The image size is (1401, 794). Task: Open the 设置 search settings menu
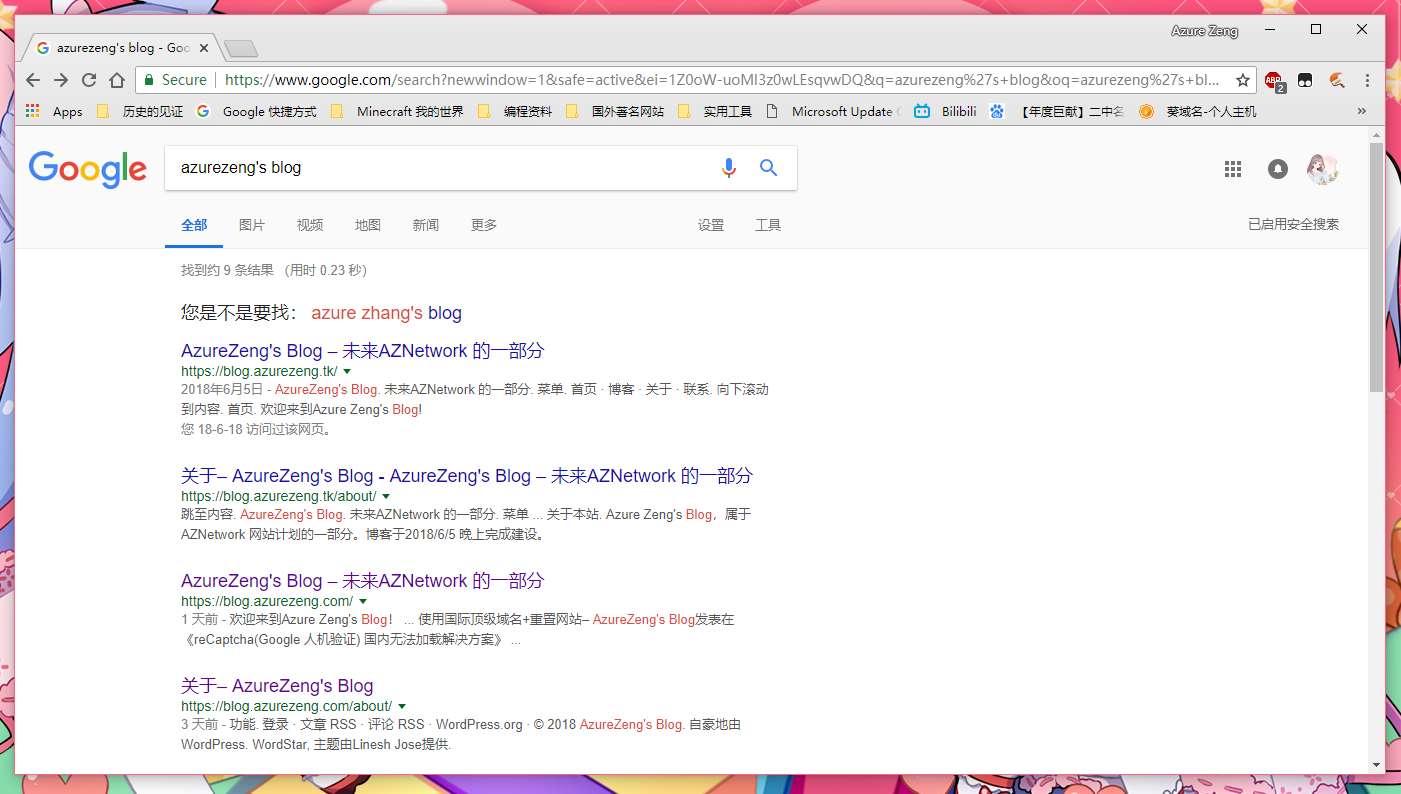click(x=711, y=225)
